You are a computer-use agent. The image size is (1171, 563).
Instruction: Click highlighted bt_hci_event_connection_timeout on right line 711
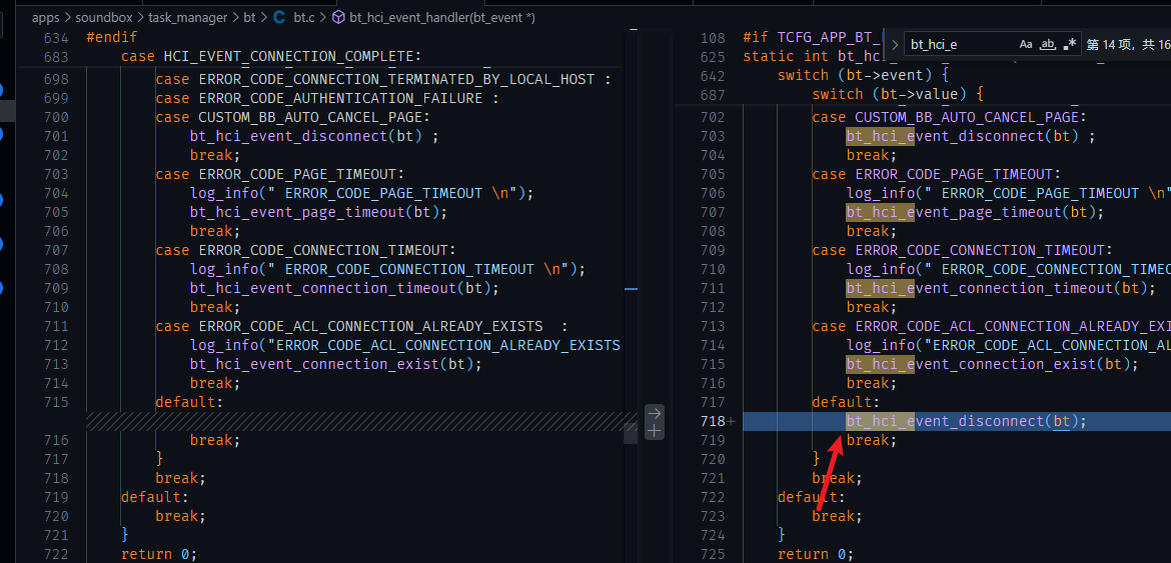click(1000, 288)
